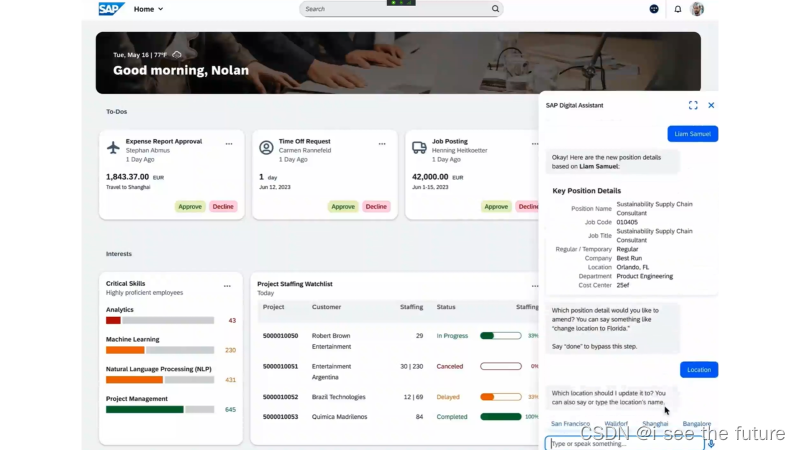This screenshot has width=800, height=450.
Task: Open the user profile avatar
Action: coord(697,9)
